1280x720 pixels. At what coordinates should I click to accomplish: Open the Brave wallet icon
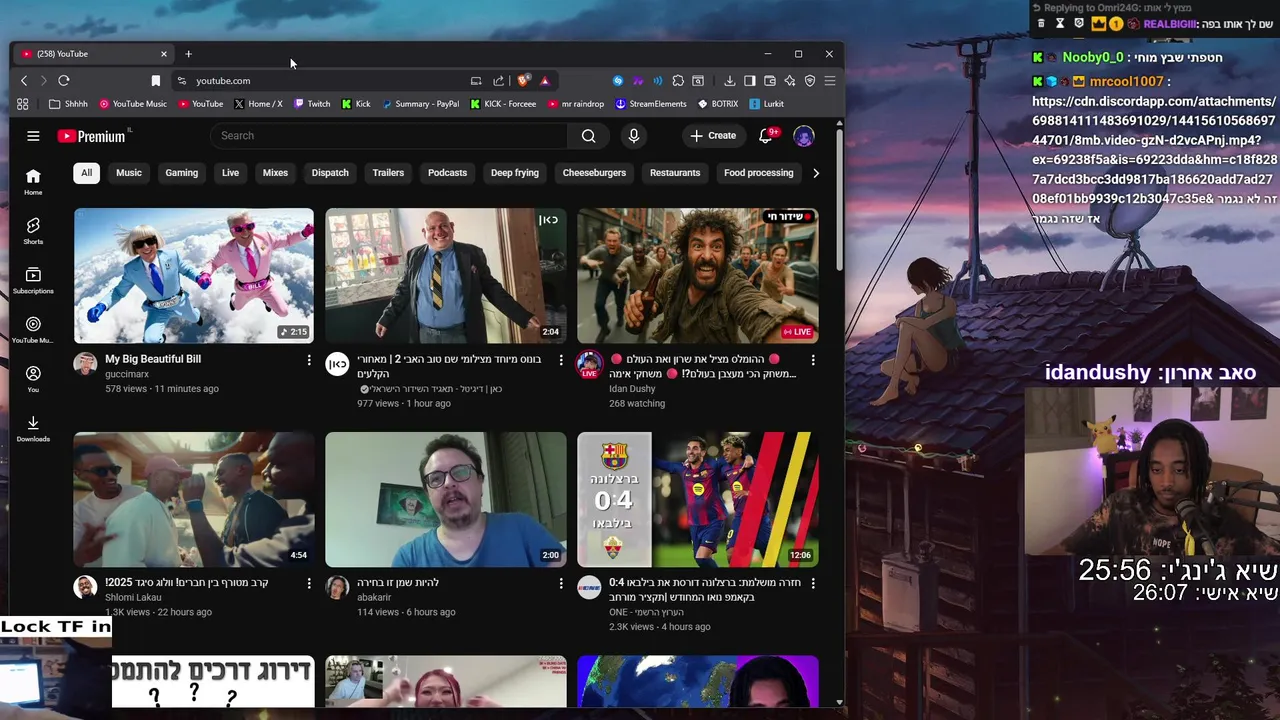coord(770,80)
